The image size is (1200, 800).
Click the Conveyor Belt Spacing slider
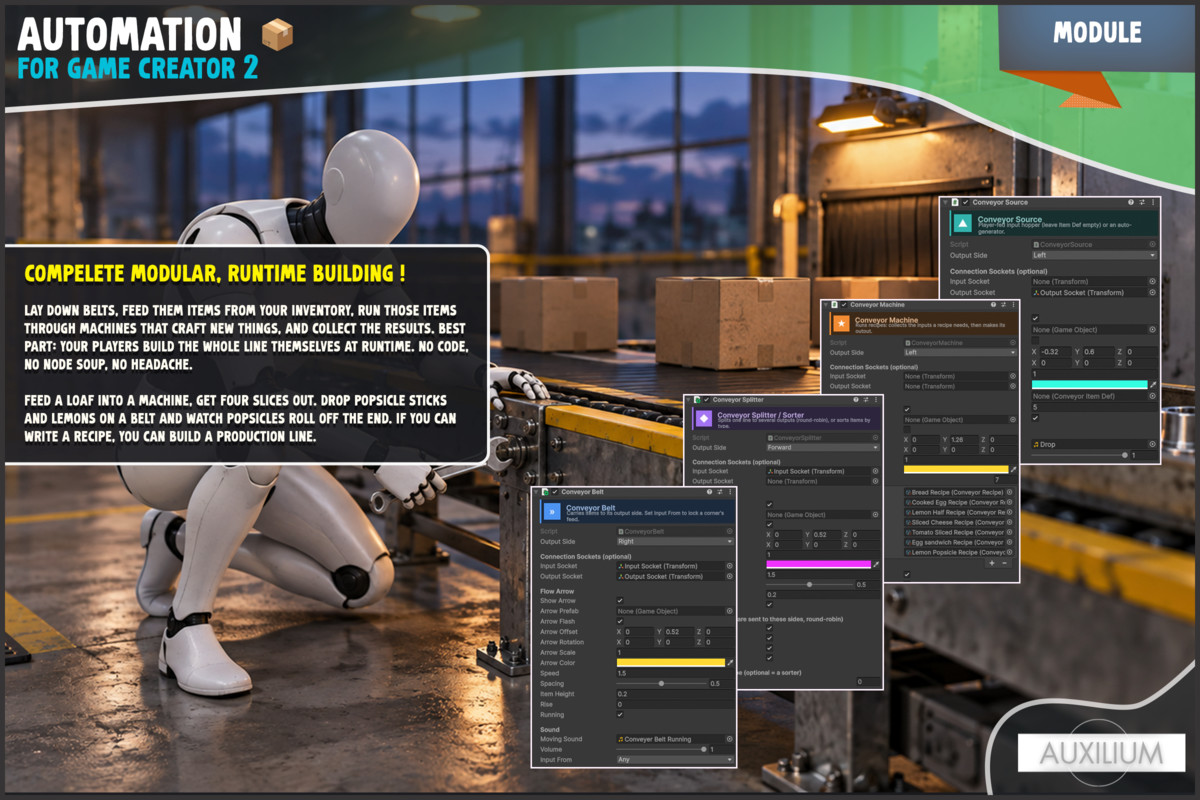tap(661, 684)
